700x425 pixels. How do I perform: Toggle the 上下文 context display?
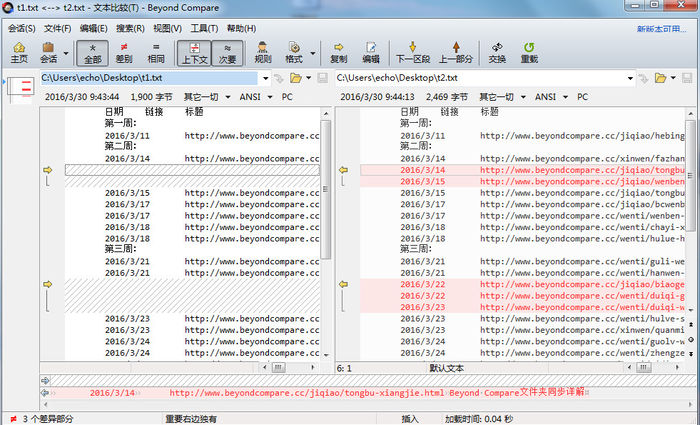[x=194, y=53]
